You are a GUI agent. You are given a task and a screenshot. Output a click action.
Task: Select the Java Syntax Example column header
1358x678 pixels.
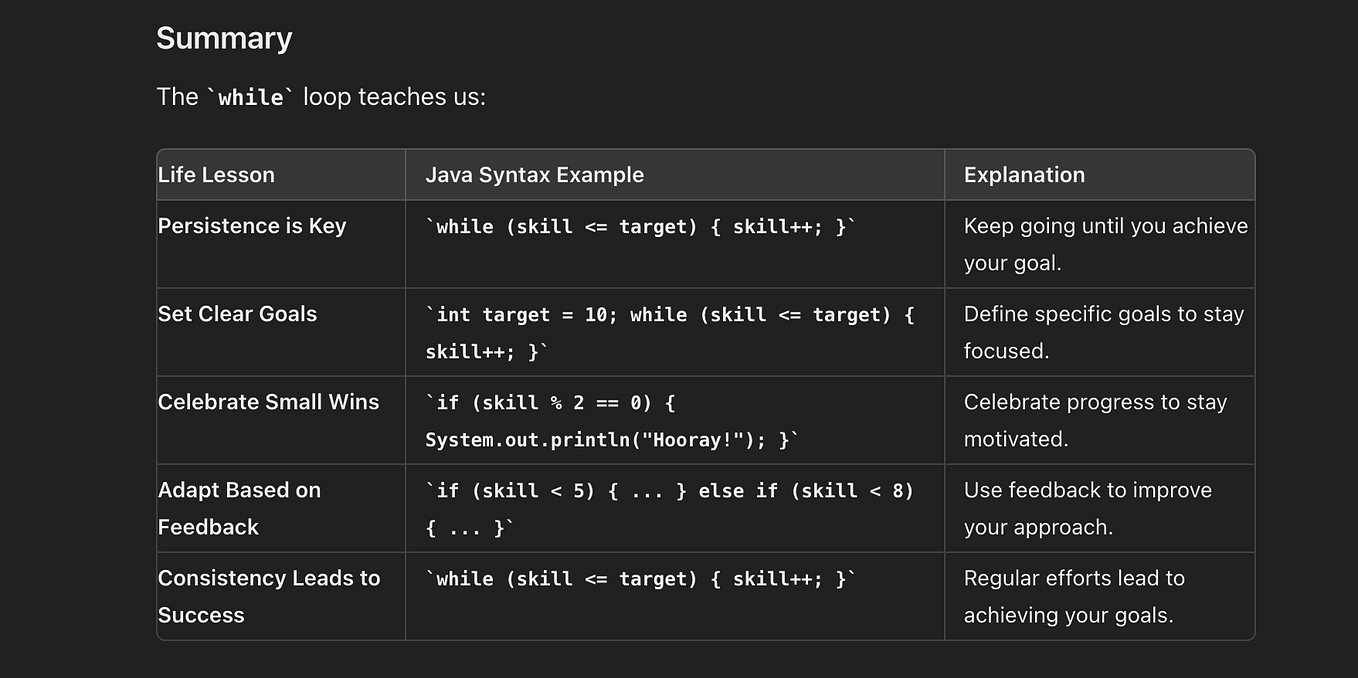[534, 175]
